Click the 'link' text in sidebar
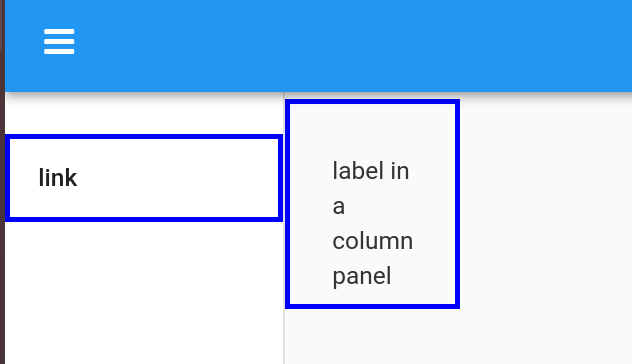 pos(58,178)
